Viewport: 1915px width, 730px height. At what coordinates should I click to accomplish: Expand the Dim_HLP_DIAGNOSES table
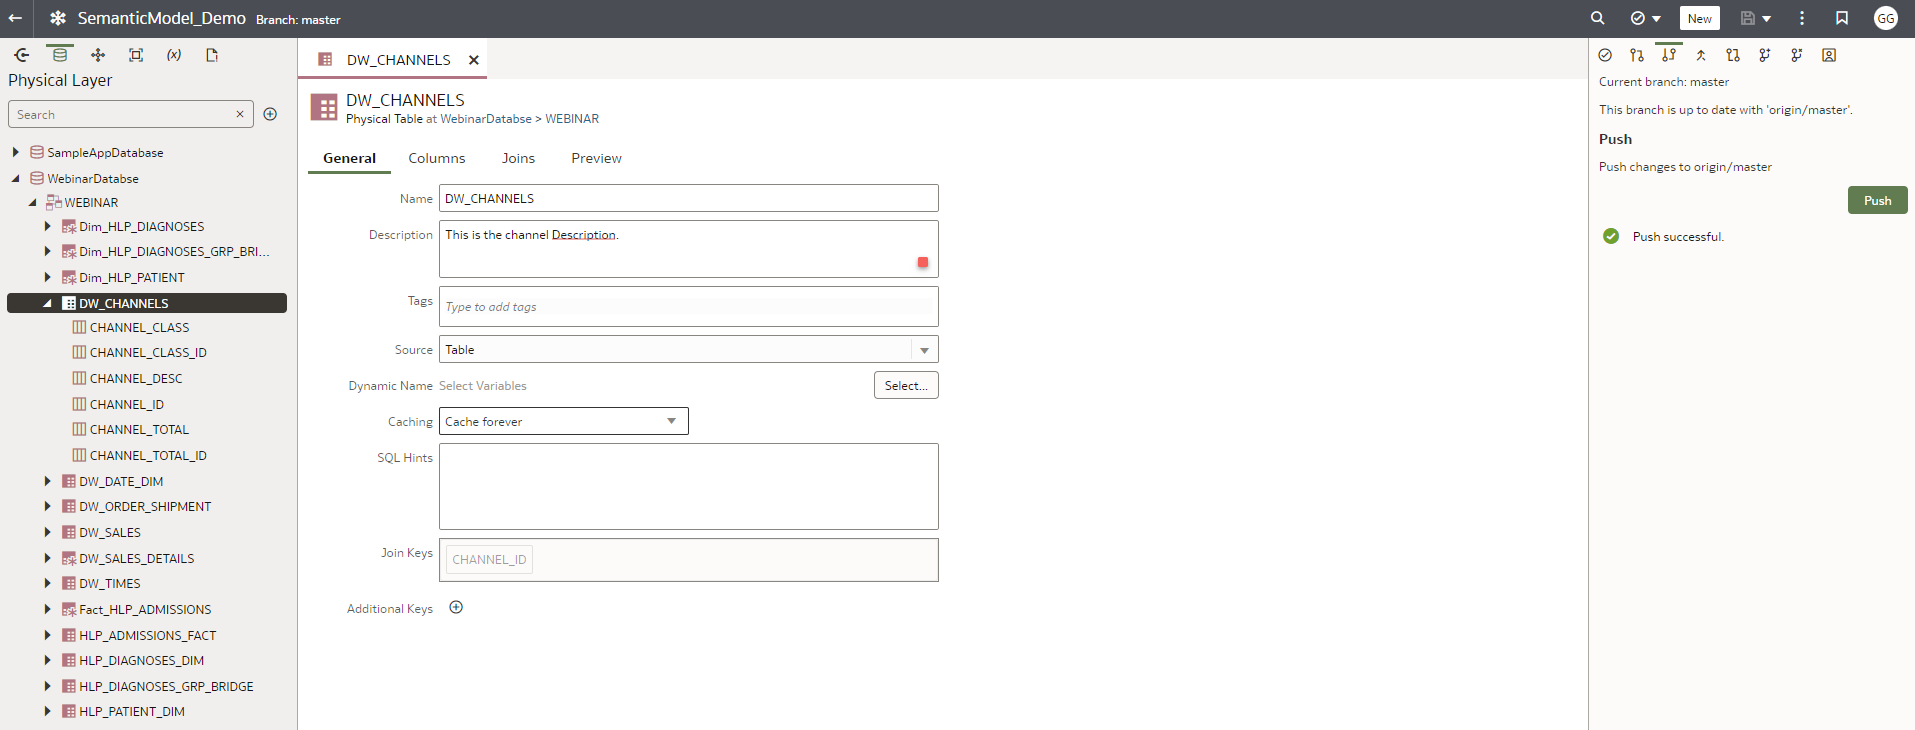[47, 226]
